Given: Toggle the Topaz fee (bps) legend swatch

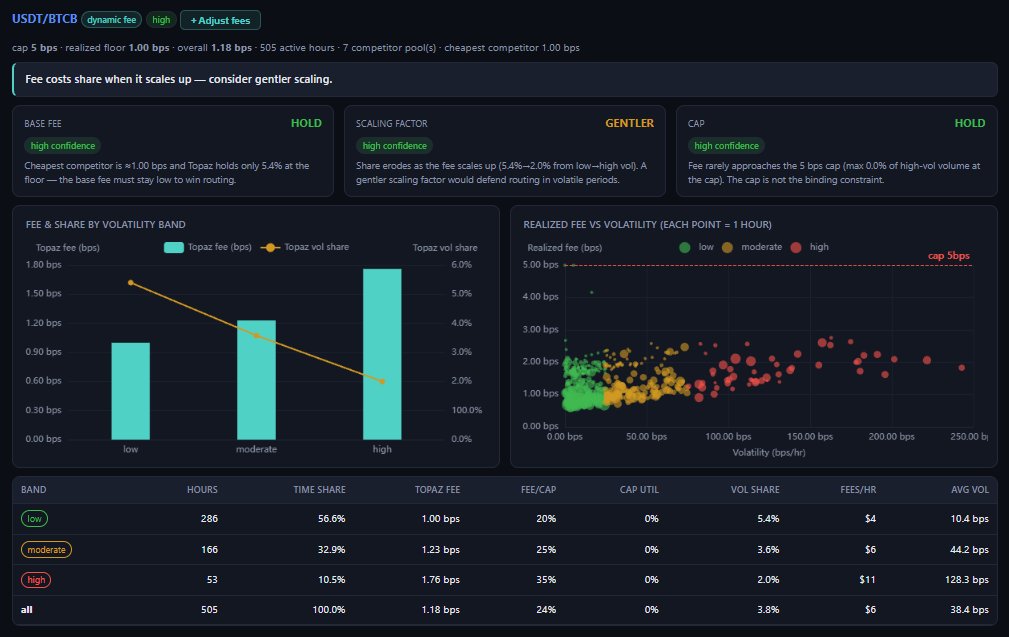Looking at the screenshot, I should coord(174,247).
